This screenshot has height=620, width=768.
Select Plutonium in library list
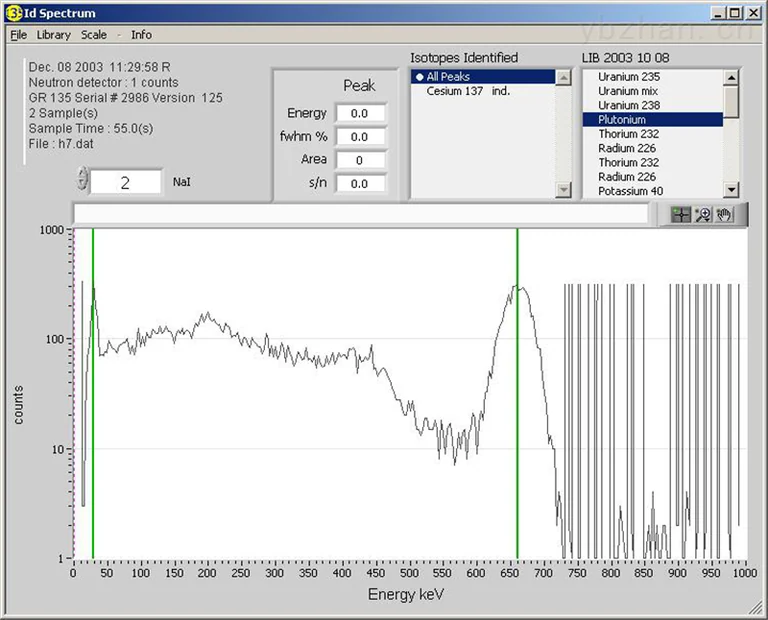(x=652, y=119)
